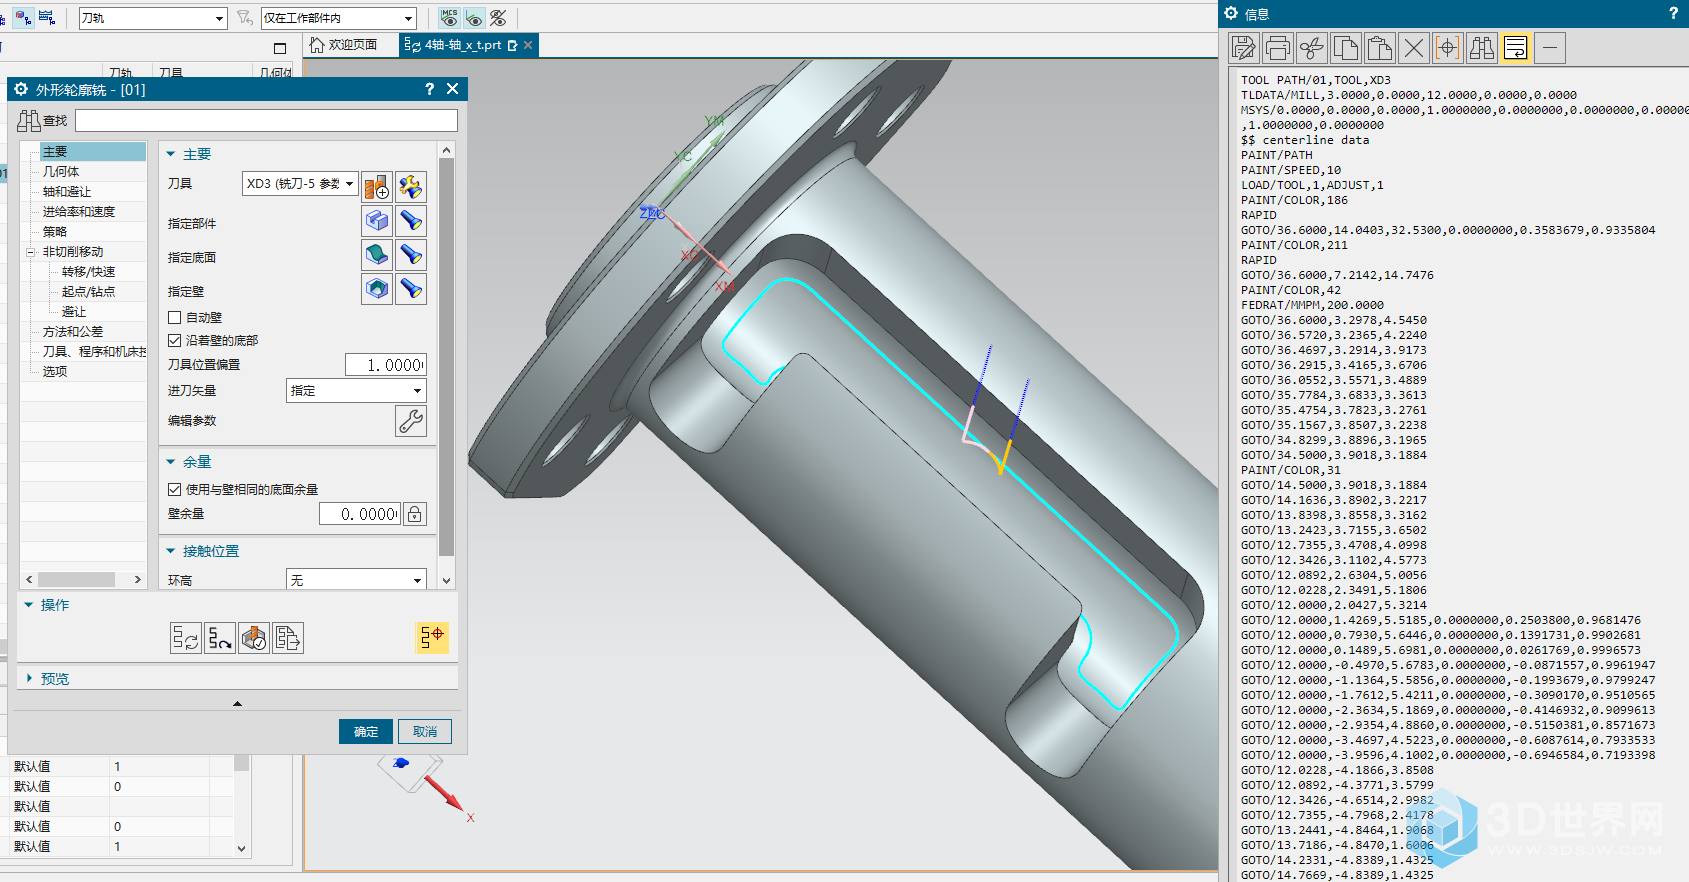Screen dimensions: 1689x882
Task: Click the 刀具位置偏置 value field
Action: (x=385, y=365)
